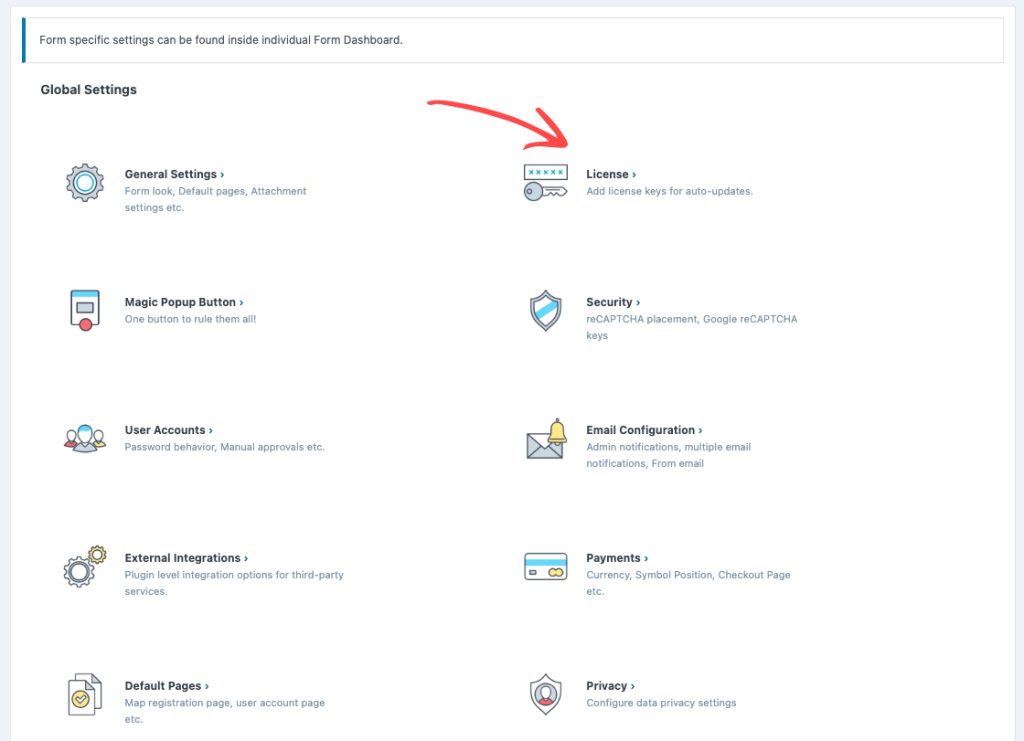
Task: Open the Default Pages link
Action: pos(166,686)
